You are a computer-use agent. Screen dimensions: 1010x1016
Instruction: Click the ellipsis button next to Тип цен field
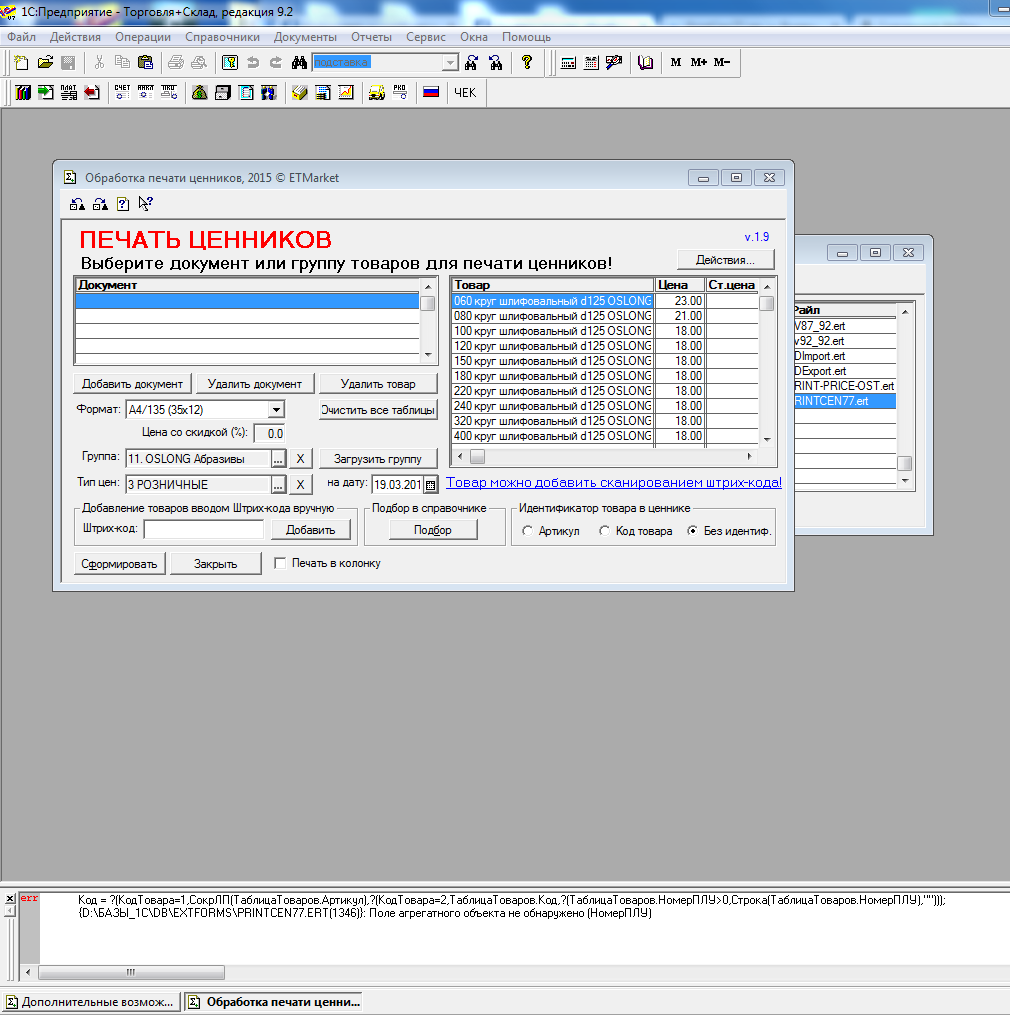pos(278,485)
